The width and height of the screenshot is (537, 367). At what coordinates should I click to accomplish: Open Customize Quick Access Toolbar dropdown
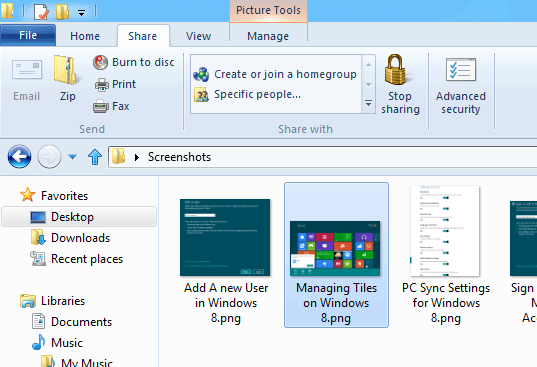81,13
